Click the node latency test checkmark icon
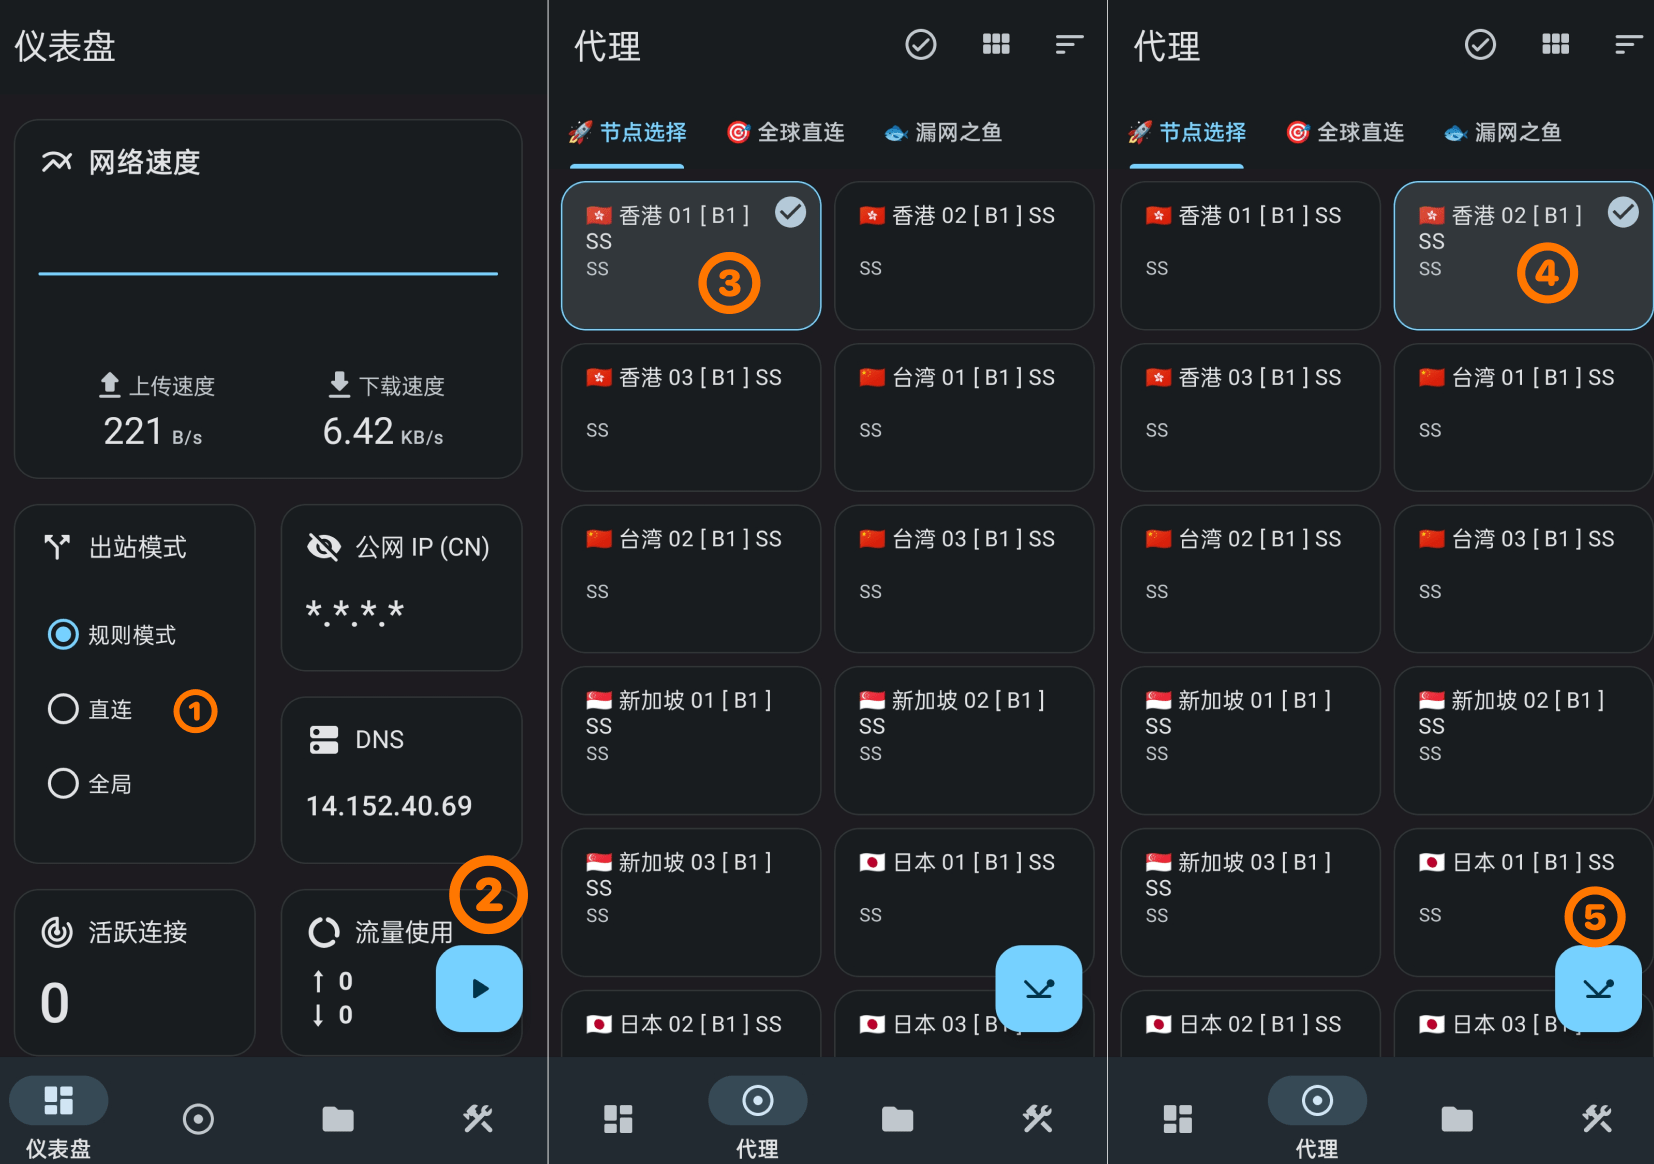Image resolution: width=1654 pixels, height=1164 pixels. click(920, 44)
